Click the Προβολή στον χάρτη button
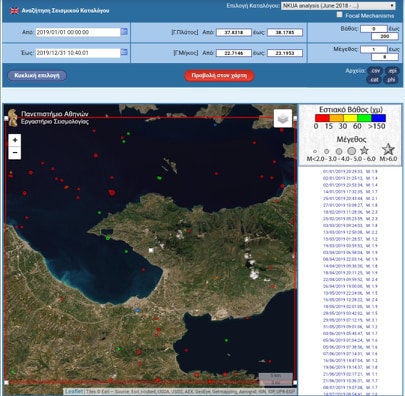Image resolution: width=405 pixels, height=396 pixels. pyautogui.click(x=219, y=76)
